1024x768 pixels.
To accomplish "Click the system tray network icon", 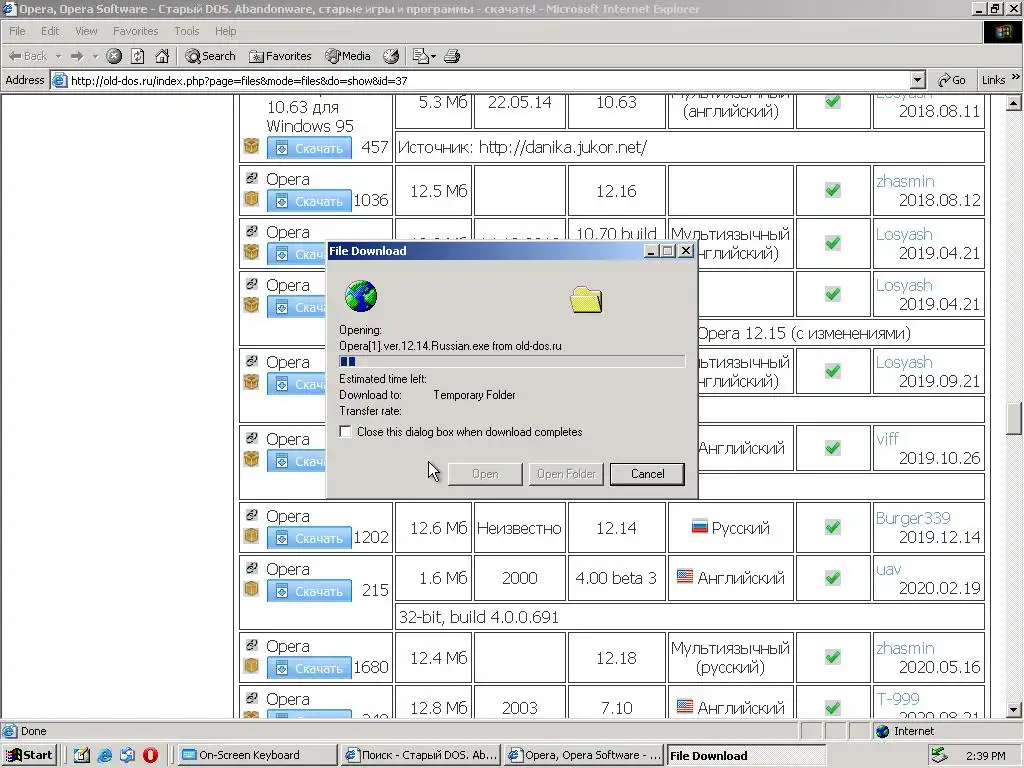I will tap(940, 756).
